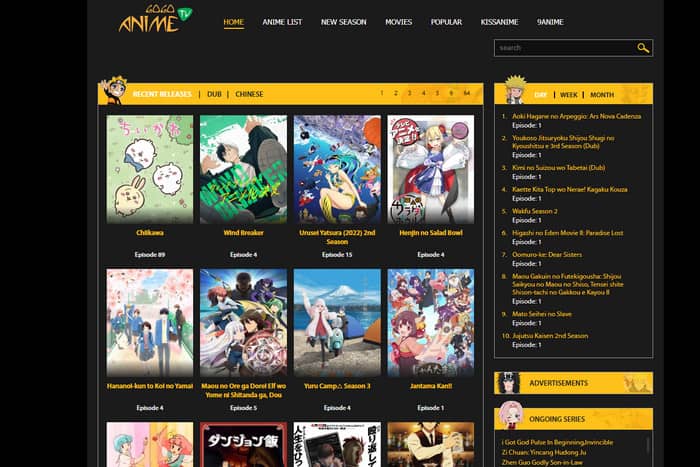This screenshot has height=467, width=700.
Task: Open the POPULAR nav item
Action: click(x=446, y=22)
